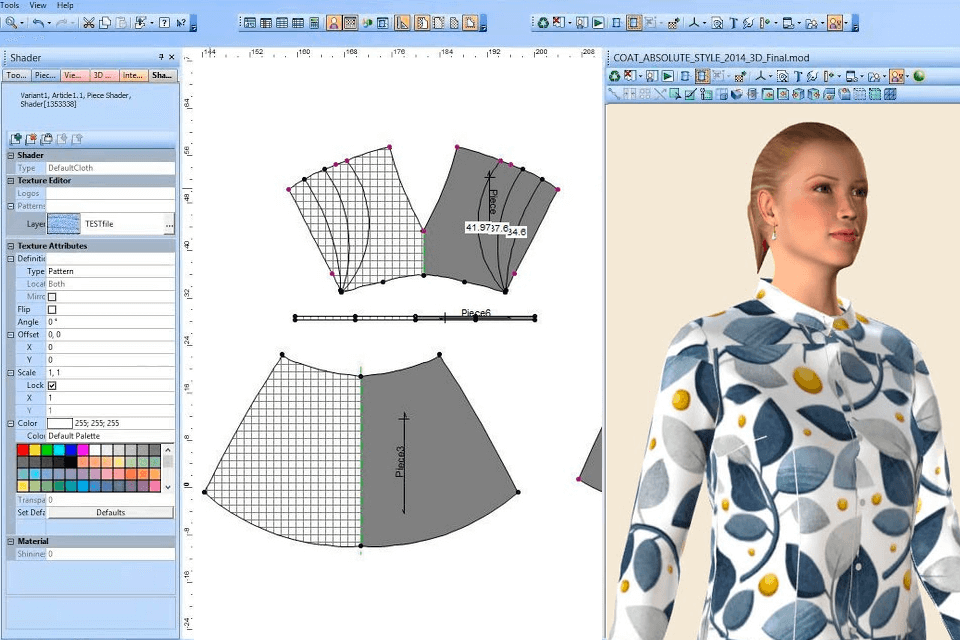
Task: Click the blue mesh grid icon ending 3D second toolbar
Action: [x=890, y=94]
